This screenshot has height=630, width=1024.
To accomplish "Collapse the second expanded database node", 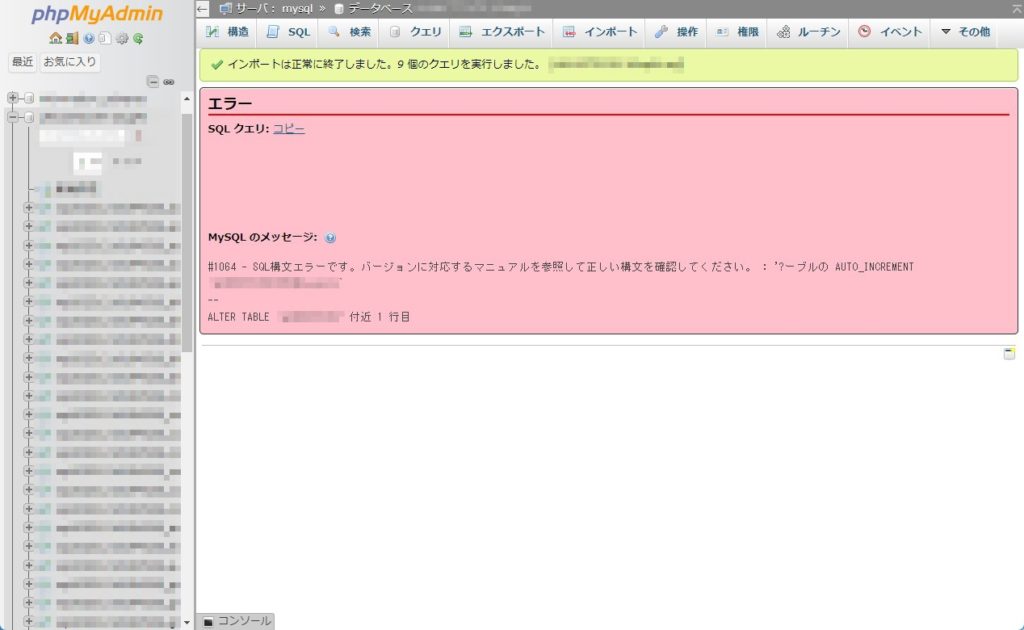I will coord(13,117).
